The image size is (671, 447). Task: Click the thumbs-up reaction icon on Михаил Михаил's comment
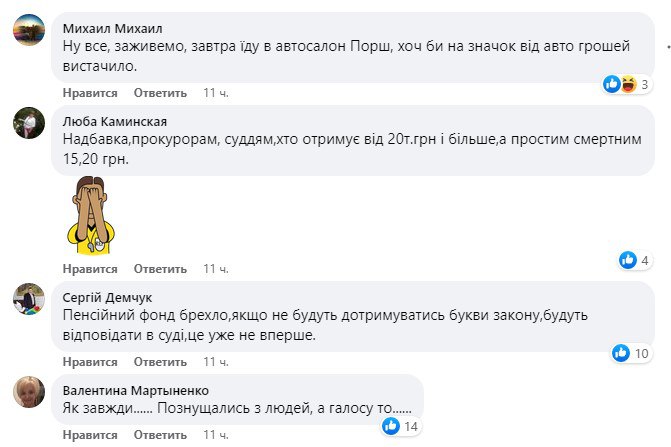tap(612, 84)
